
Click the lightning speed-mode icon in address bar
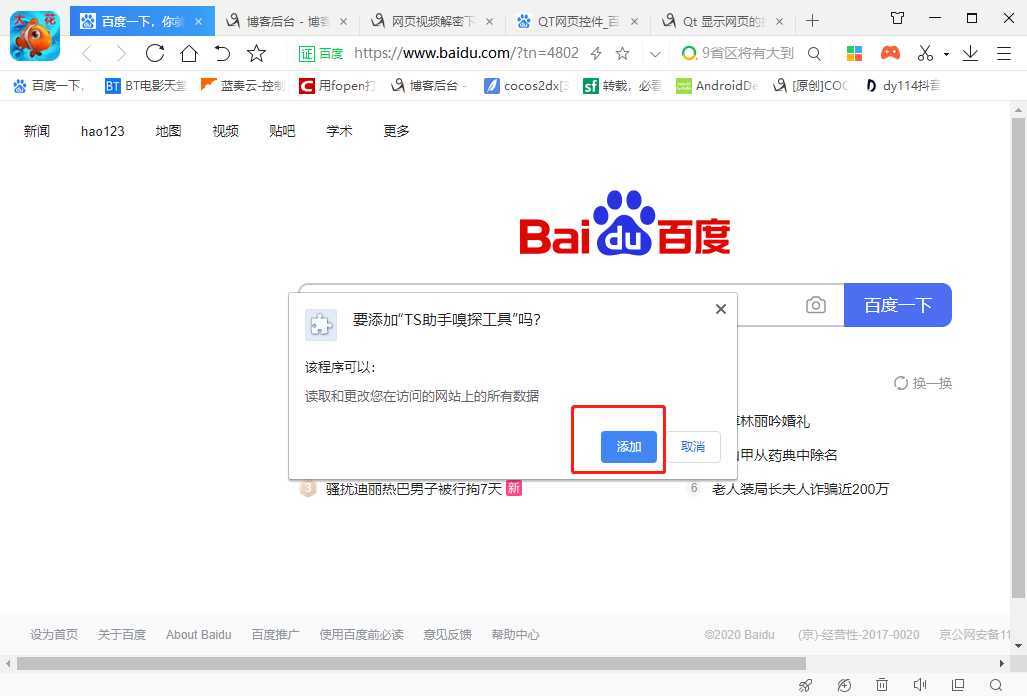pyautogui.click(x=596, y=54)
